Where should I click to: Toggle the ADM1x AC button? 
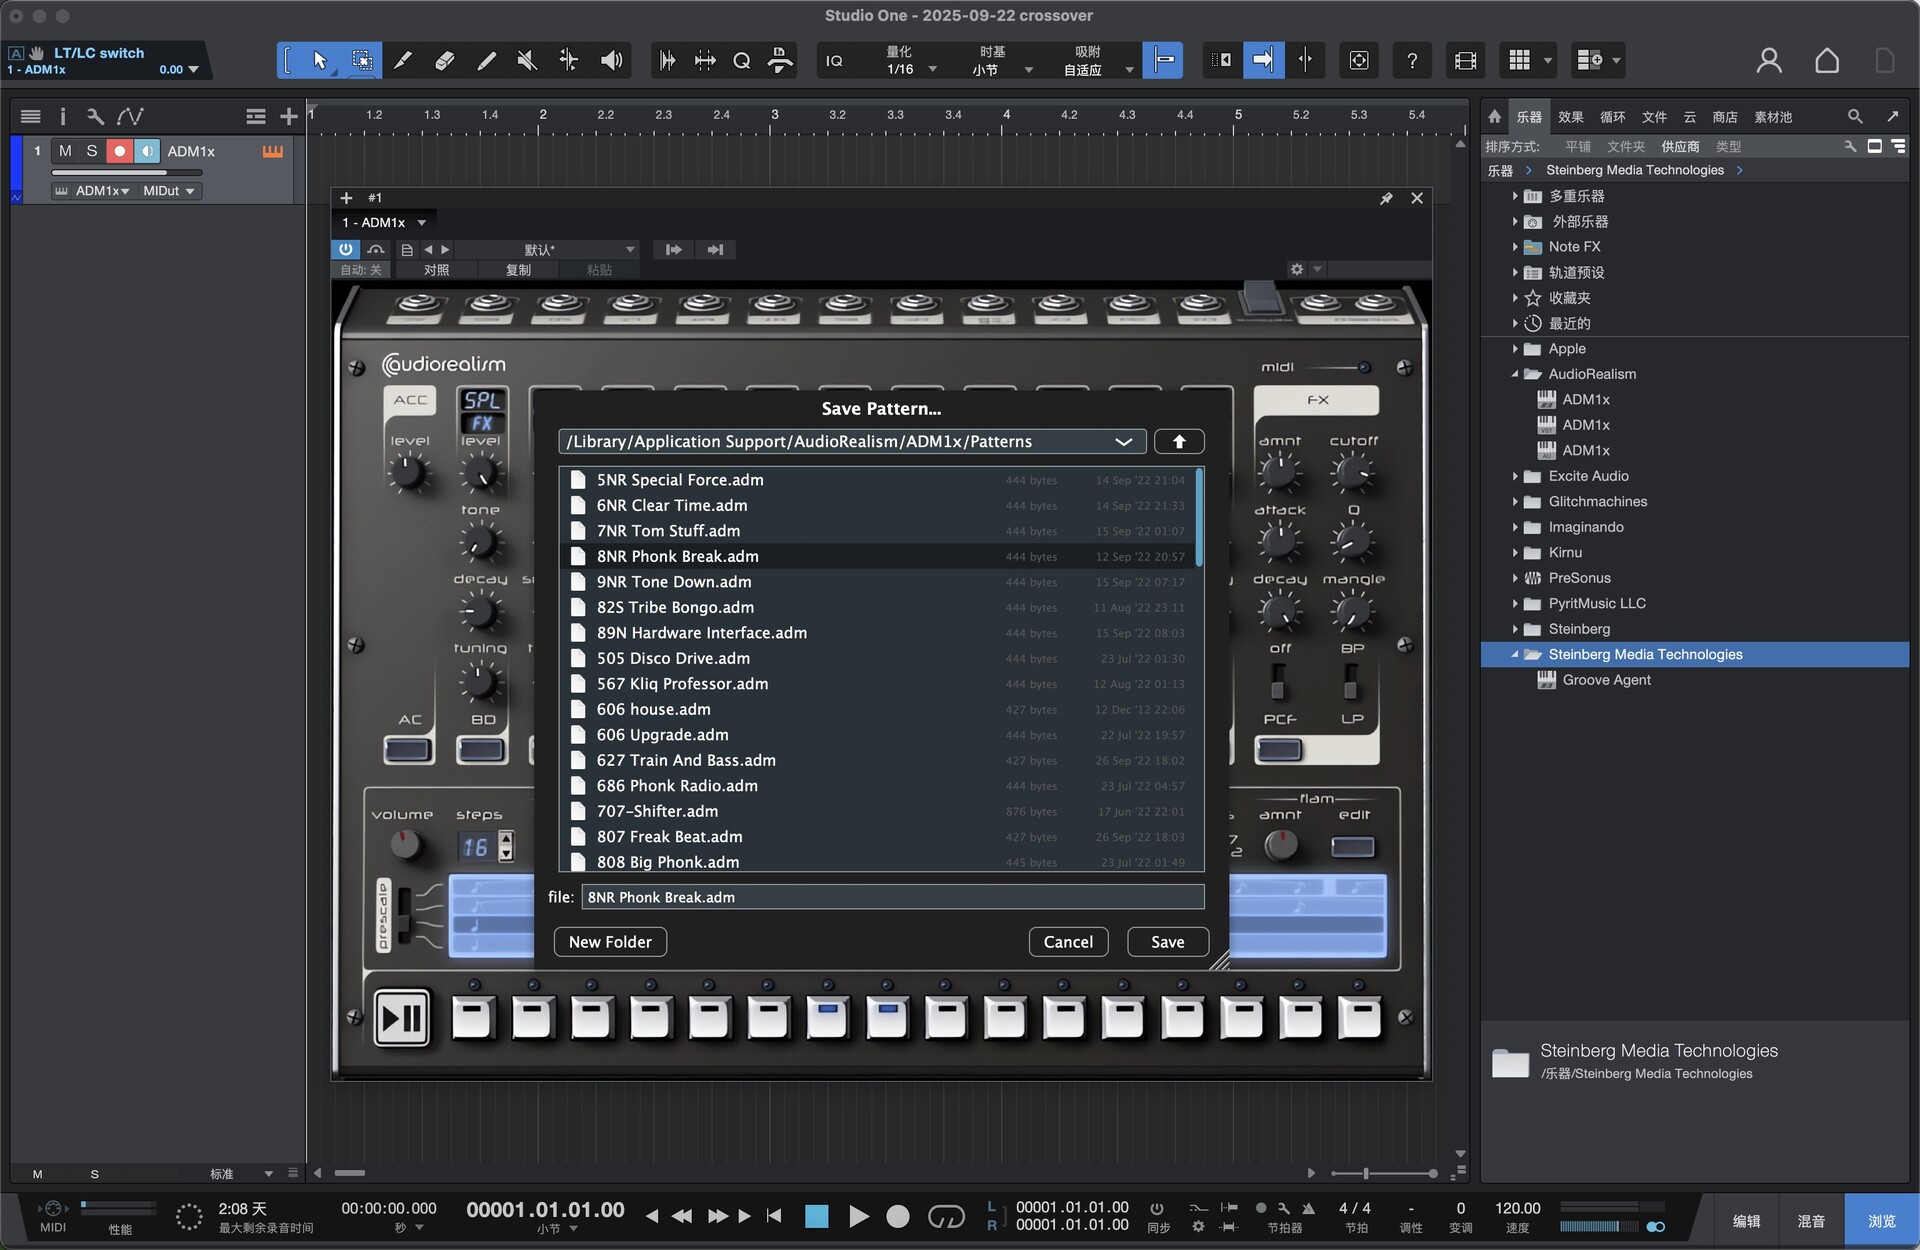click(x=408, y=749)
